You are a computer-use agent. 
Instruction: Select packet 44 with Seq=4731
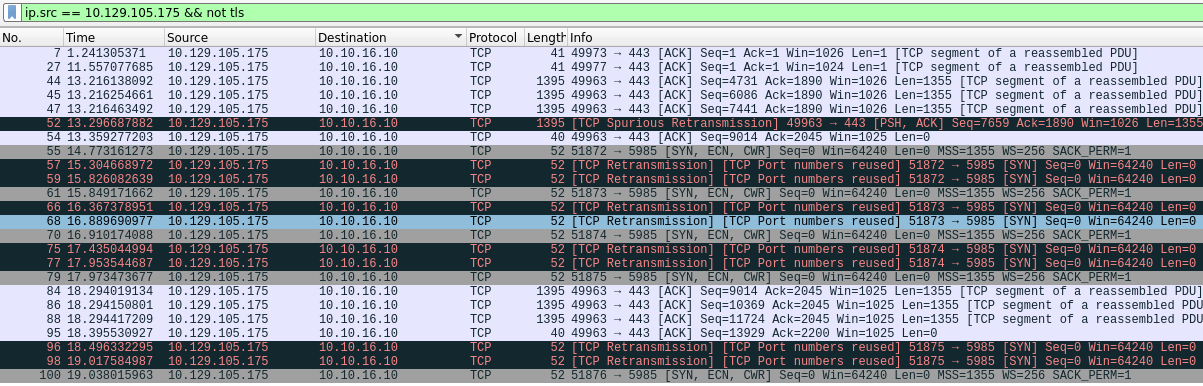(601, 81)
